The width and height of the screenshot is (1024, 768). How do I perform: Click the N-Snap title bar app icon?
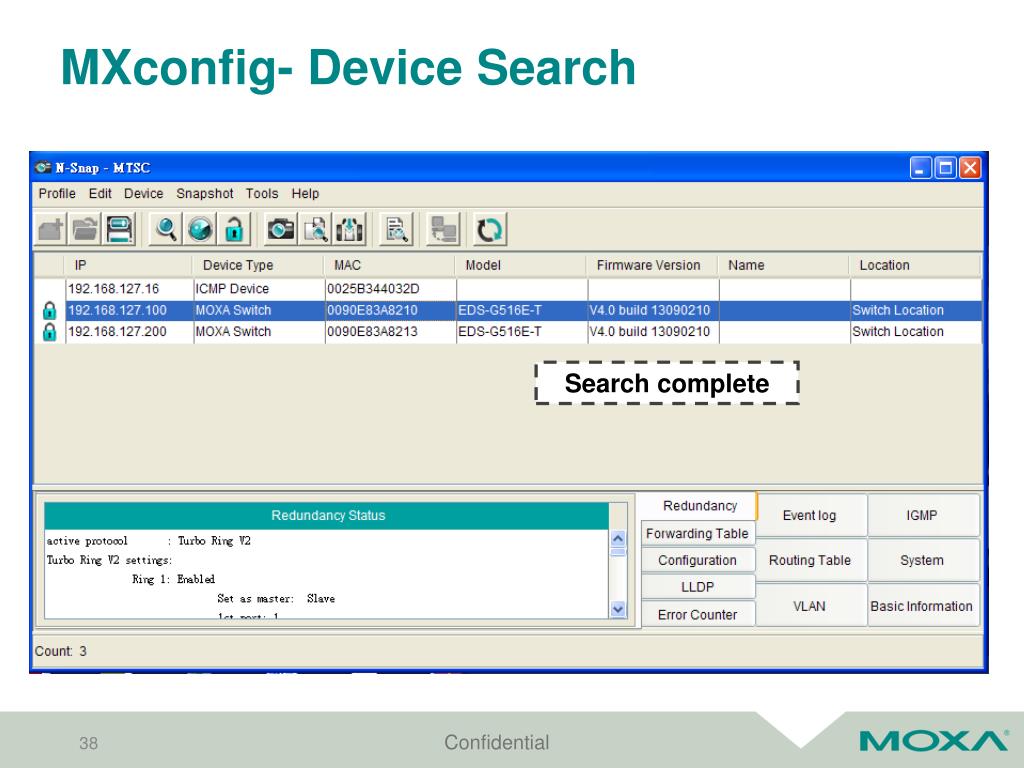point(43,167)
